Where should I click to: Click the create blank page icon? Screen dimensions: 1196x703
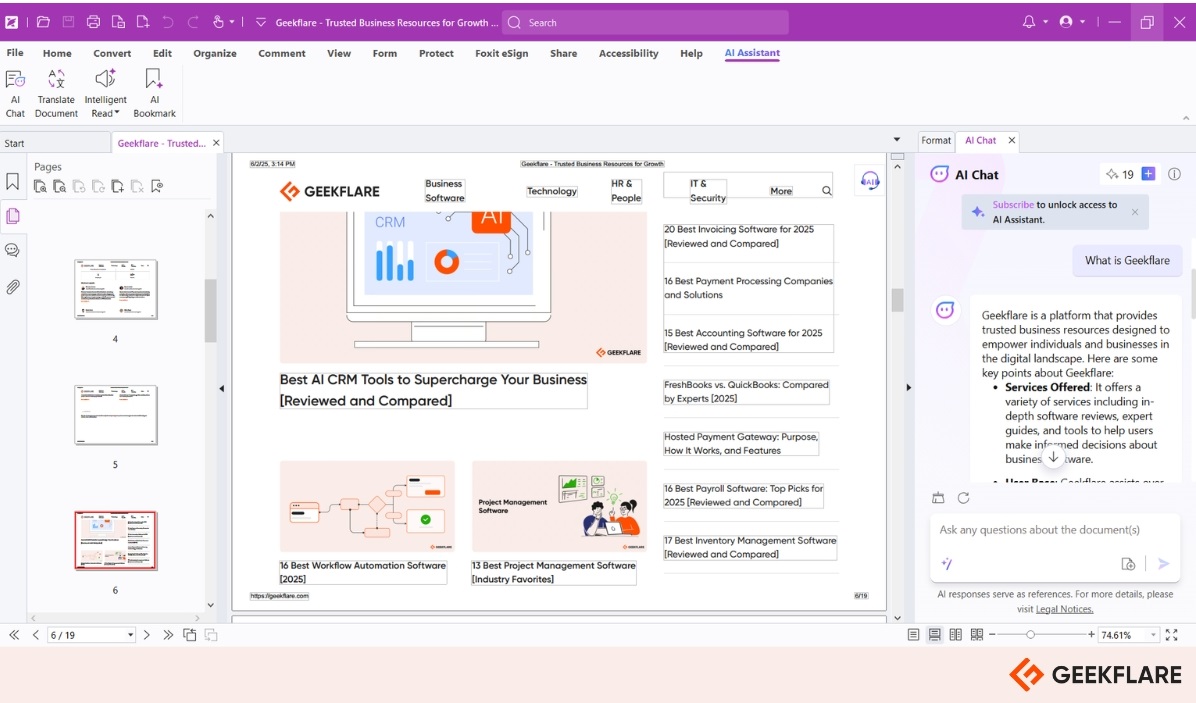tap(143, 22)
